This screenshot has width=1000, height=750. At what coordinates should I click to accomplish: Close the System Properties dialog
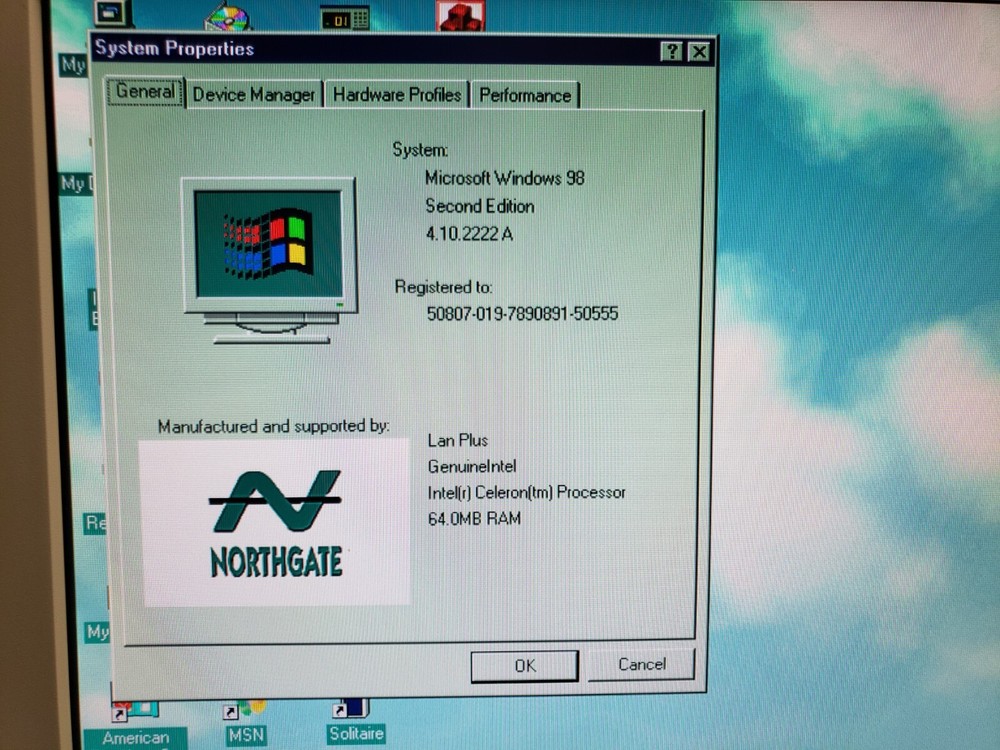(700, 52)
